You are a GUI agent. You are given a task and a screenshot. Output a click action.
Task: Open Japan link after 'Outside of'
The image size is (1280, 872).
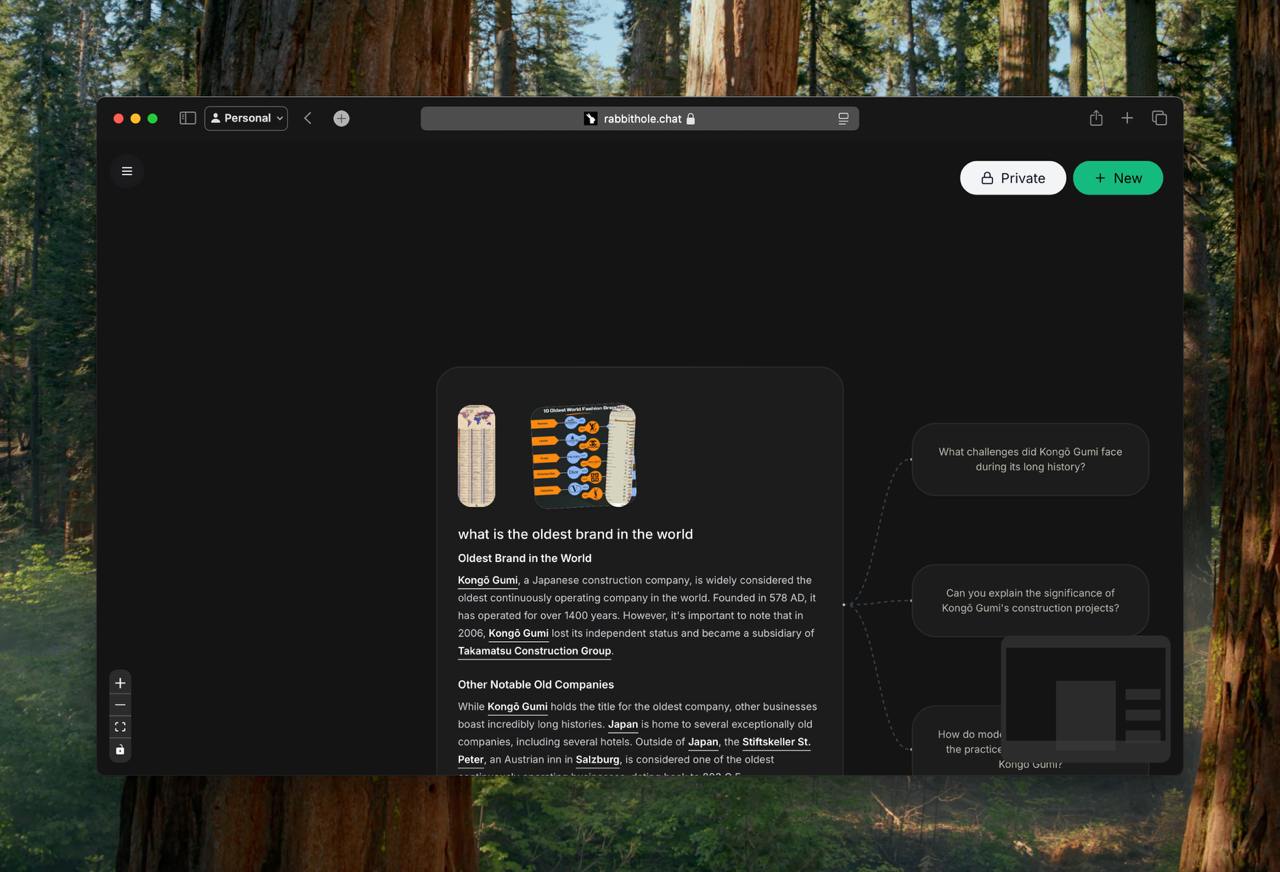coord(703,742)
